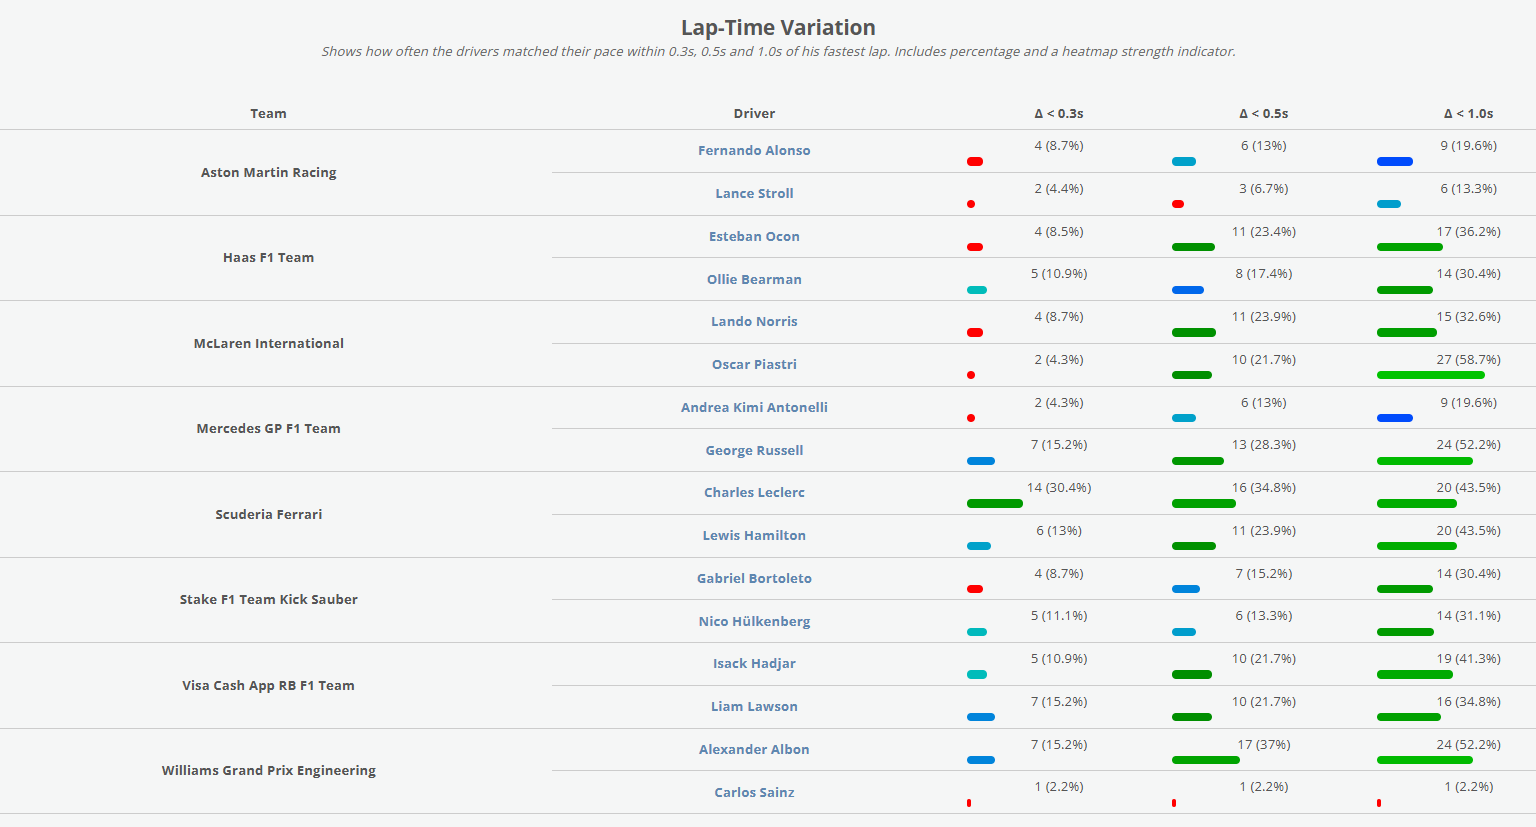
Task: Click Albon's green Δ < 0.5s heatmap bar
Action: click(x=1206, y=760)
